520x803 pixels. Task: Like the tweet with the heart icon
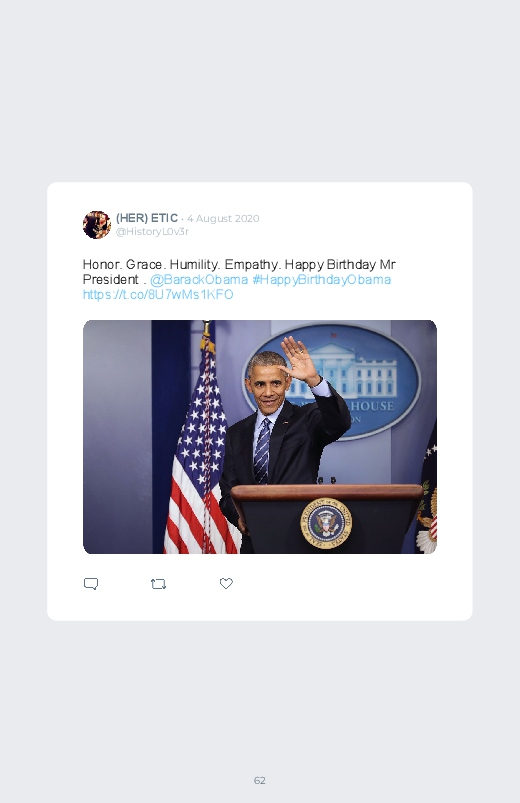226,583
